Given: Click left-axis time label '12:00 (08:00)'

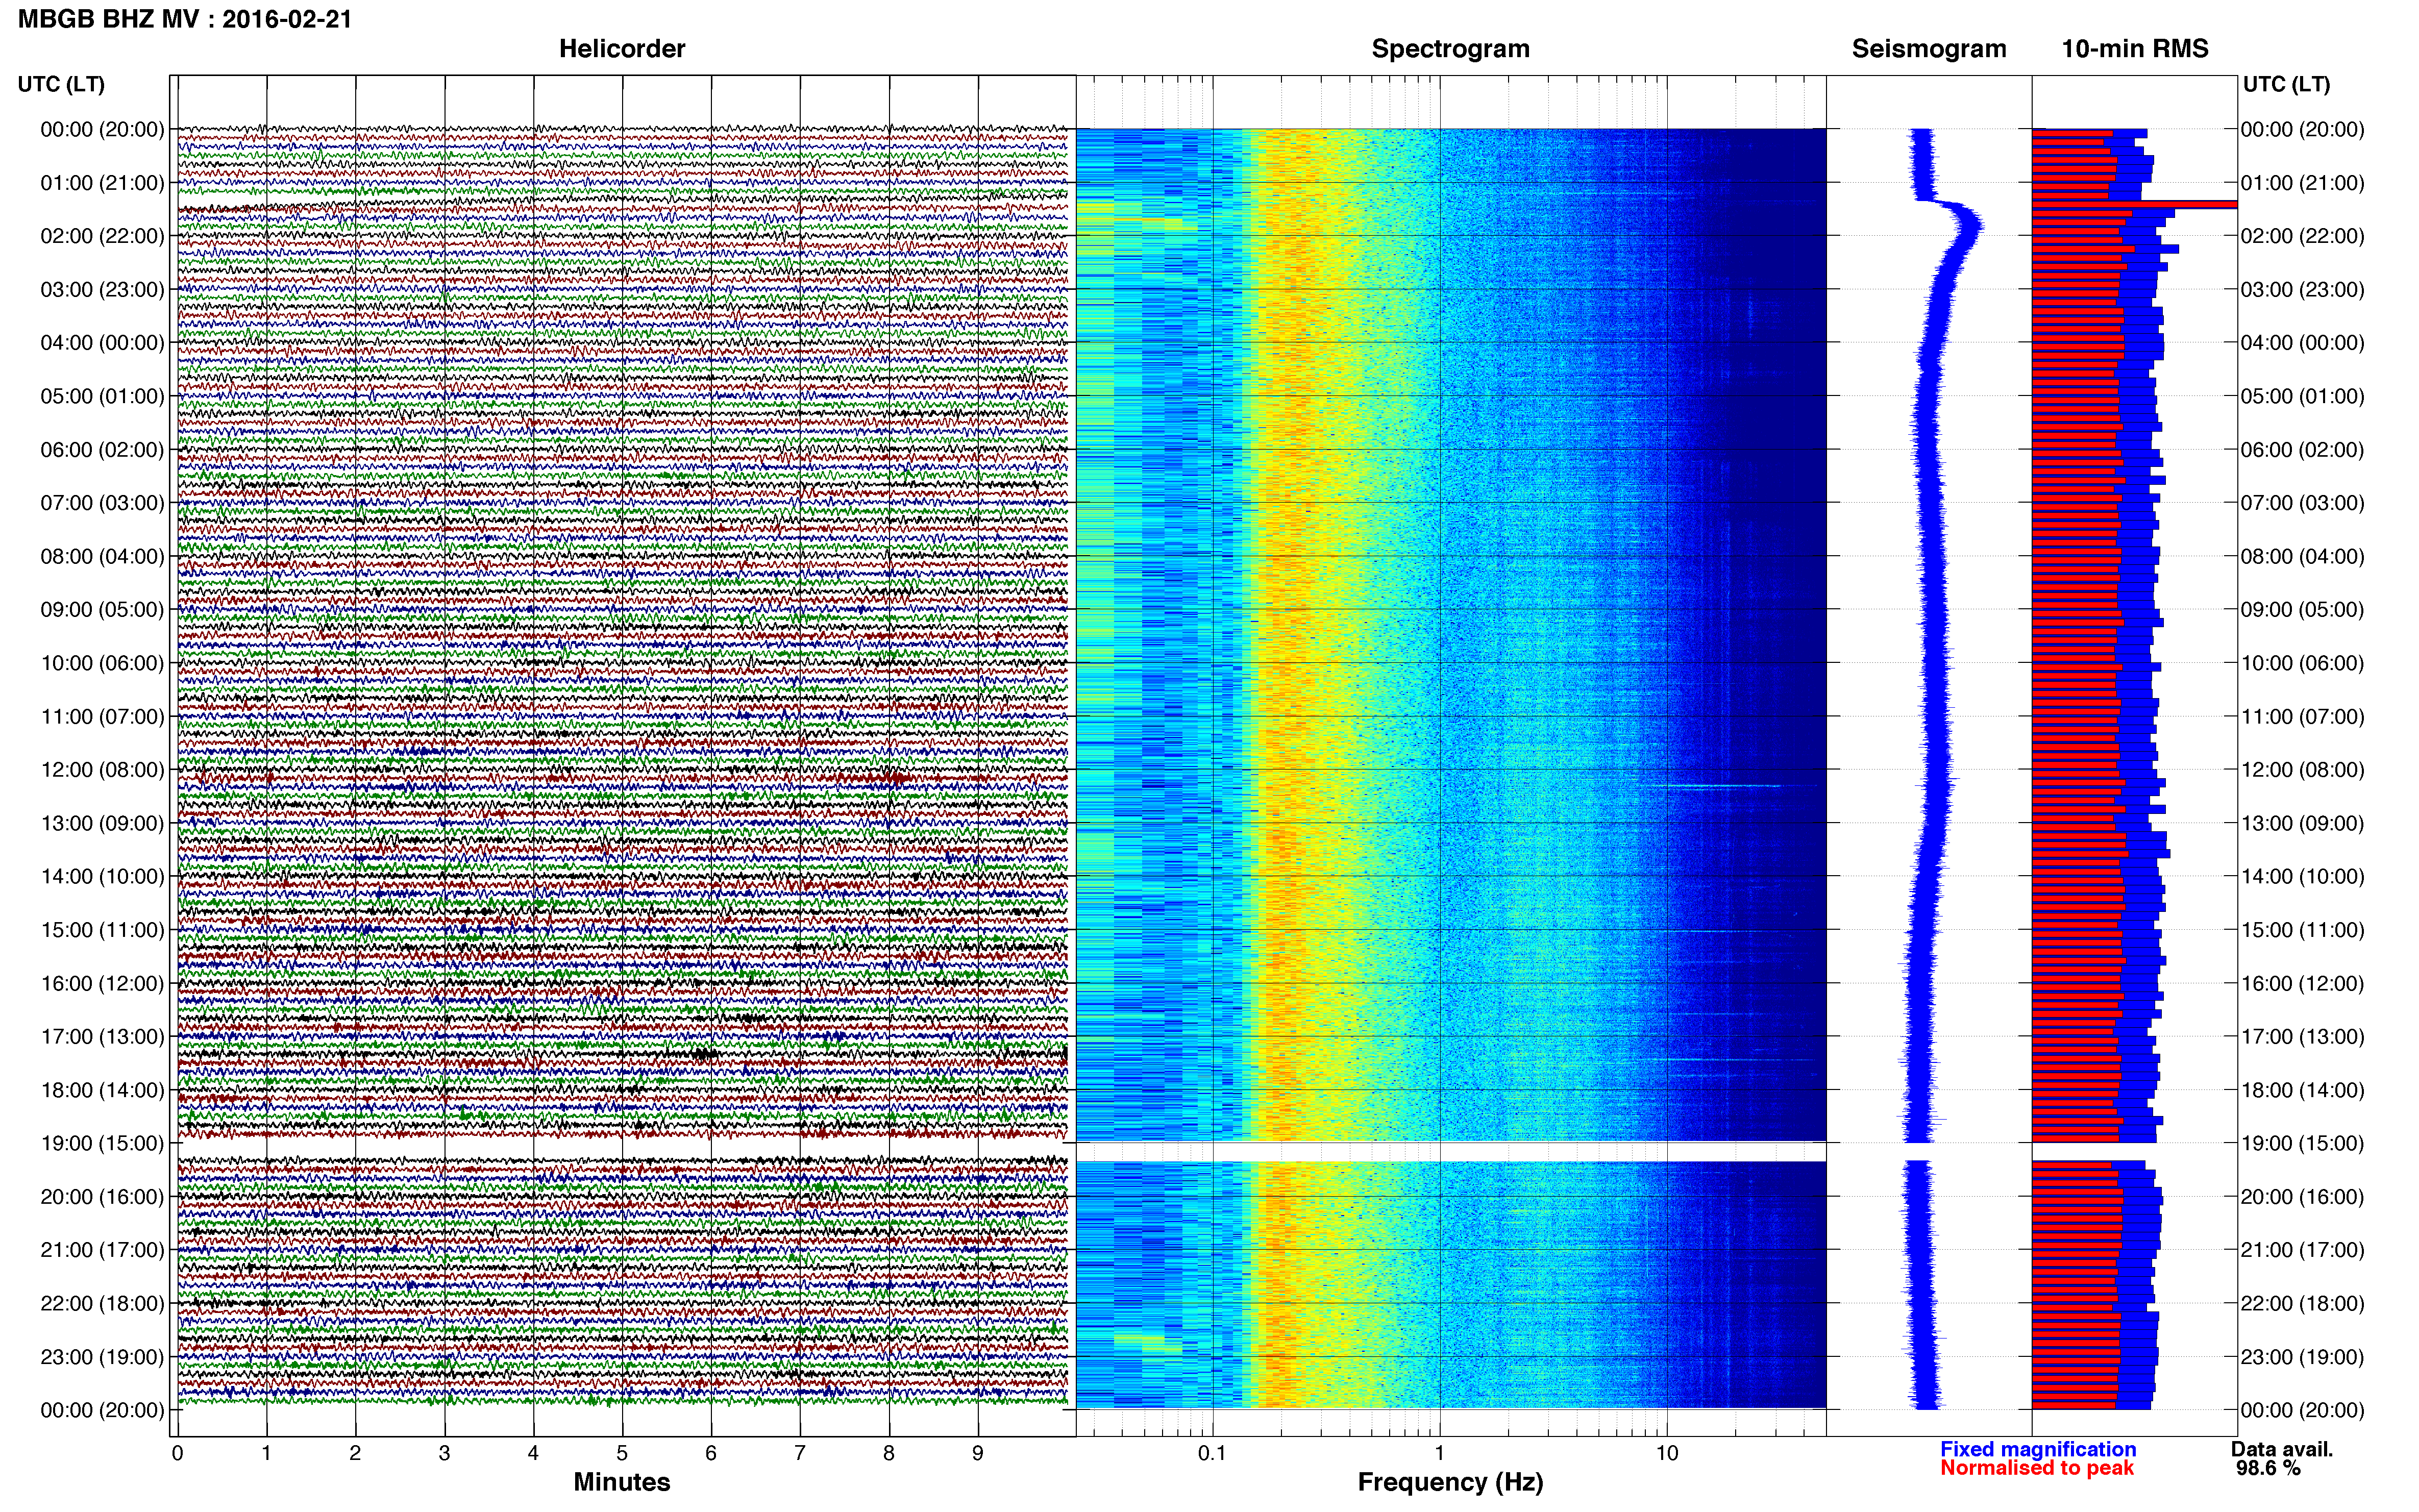Looking at the screenshot, I should 102,770.
